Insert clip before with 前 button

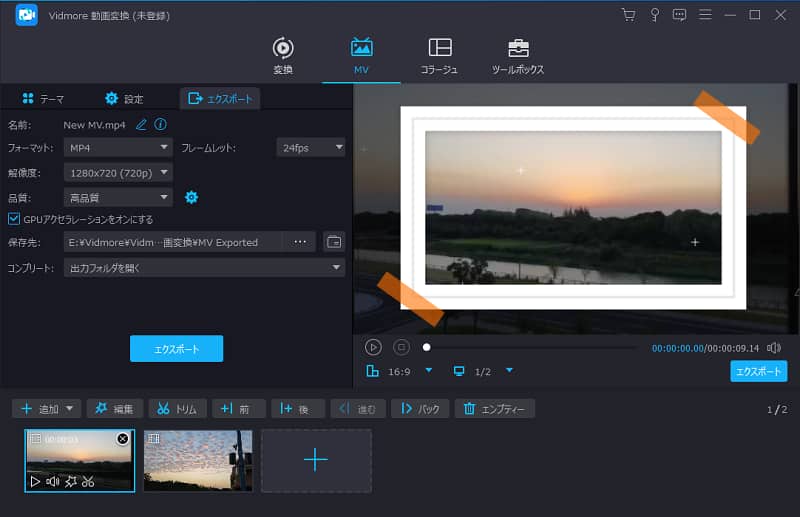pyautogui.click(x=239, y=409)
